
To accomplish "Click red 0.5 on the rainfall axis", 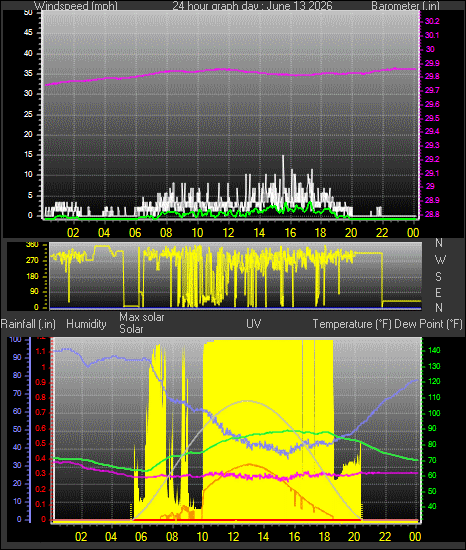I will pyautogui.click(x=41, y=443).
